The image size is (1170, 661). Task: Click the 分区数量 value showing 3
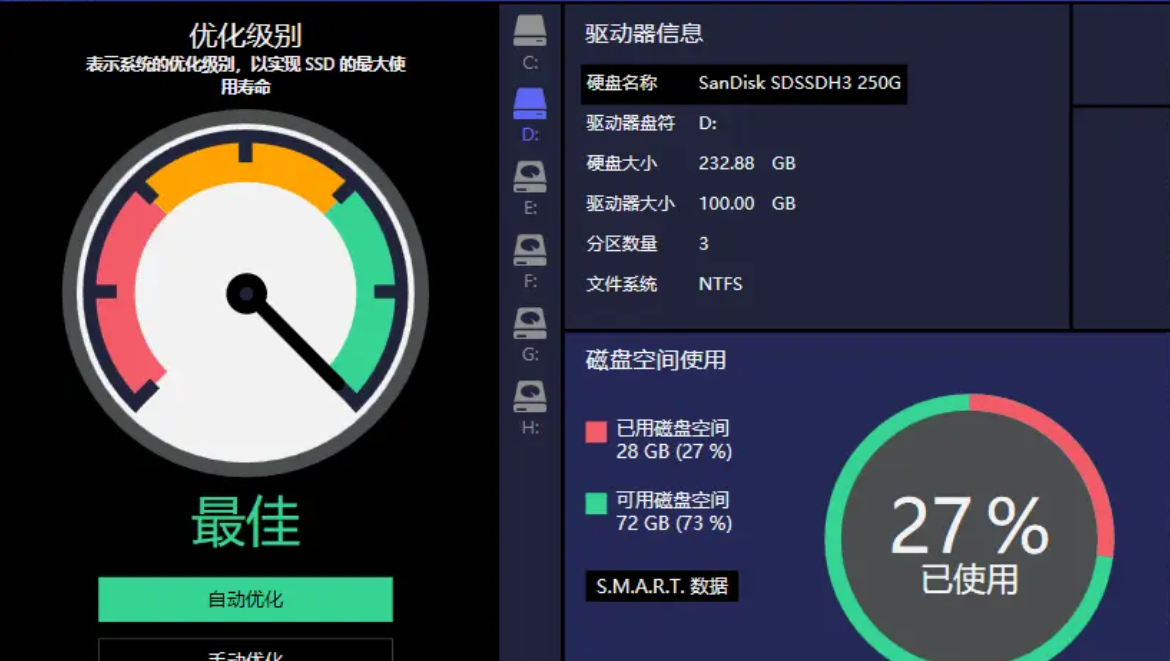703,244
